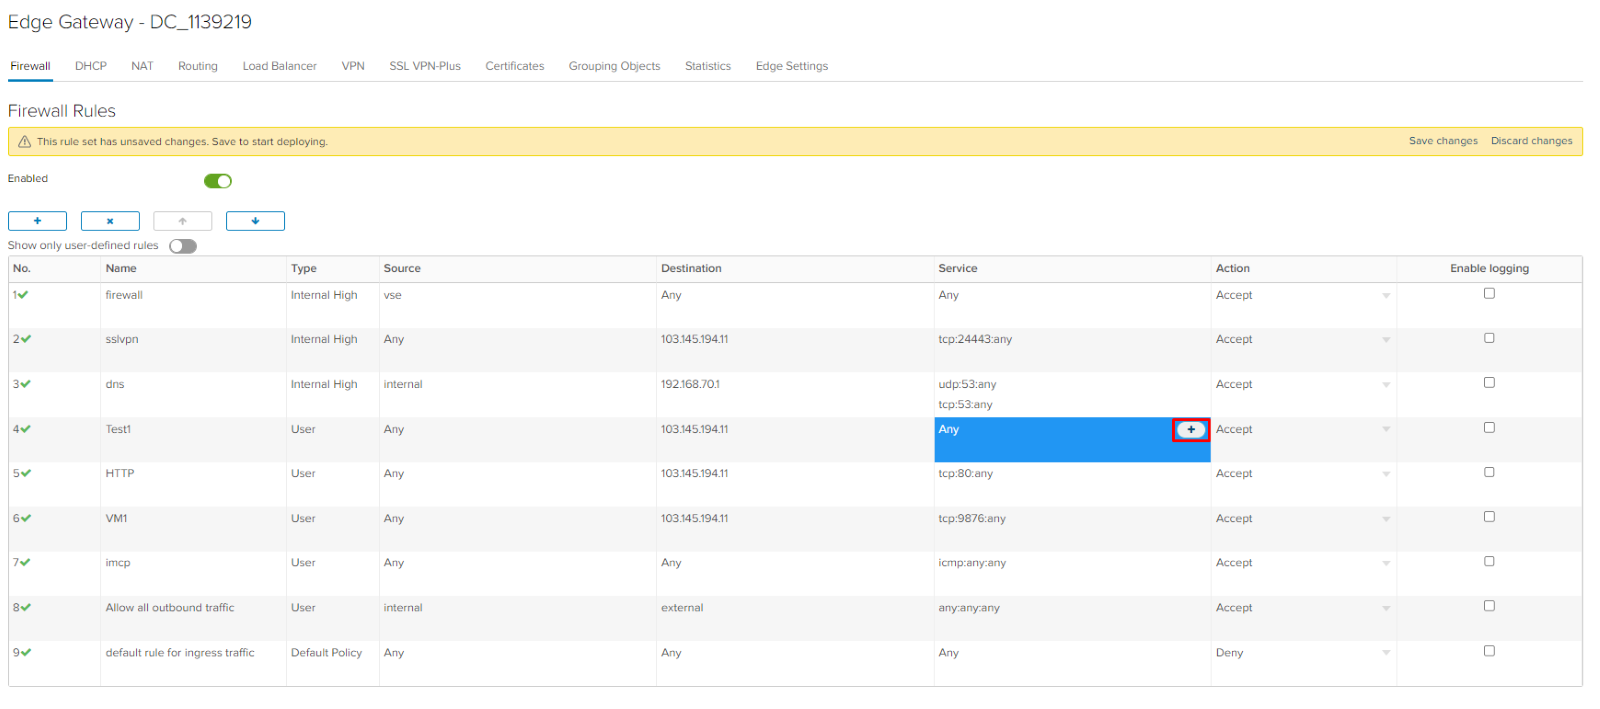
Task: Add a new firewall rule with plus button
Action: click(37, 221)
